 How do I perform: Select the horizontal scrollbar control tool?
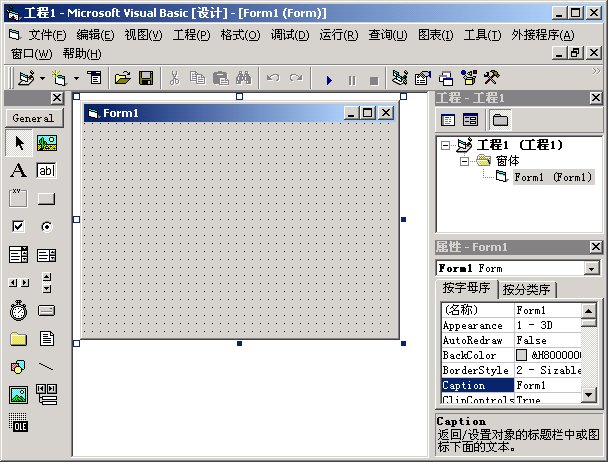point(19,283)
